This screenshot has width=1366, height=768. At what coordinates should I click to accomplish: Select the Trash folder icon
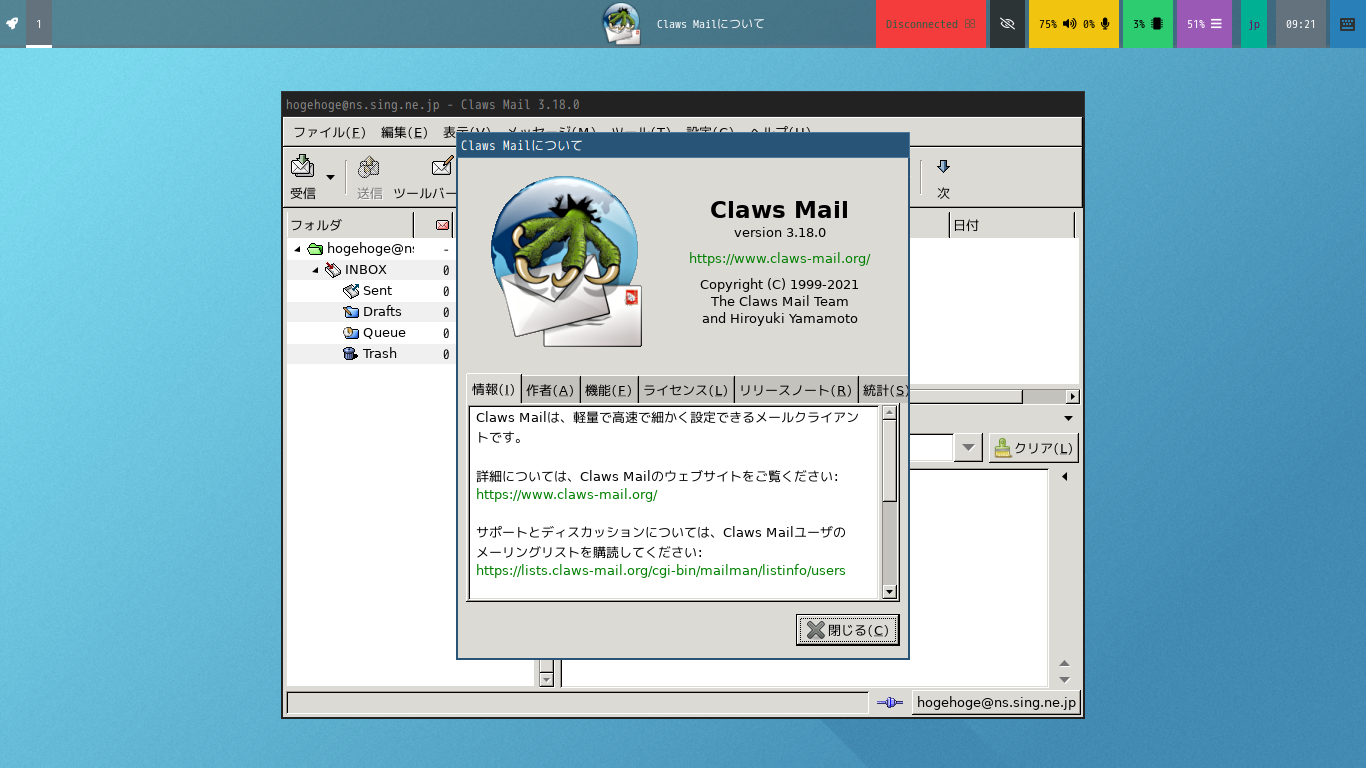351,354
